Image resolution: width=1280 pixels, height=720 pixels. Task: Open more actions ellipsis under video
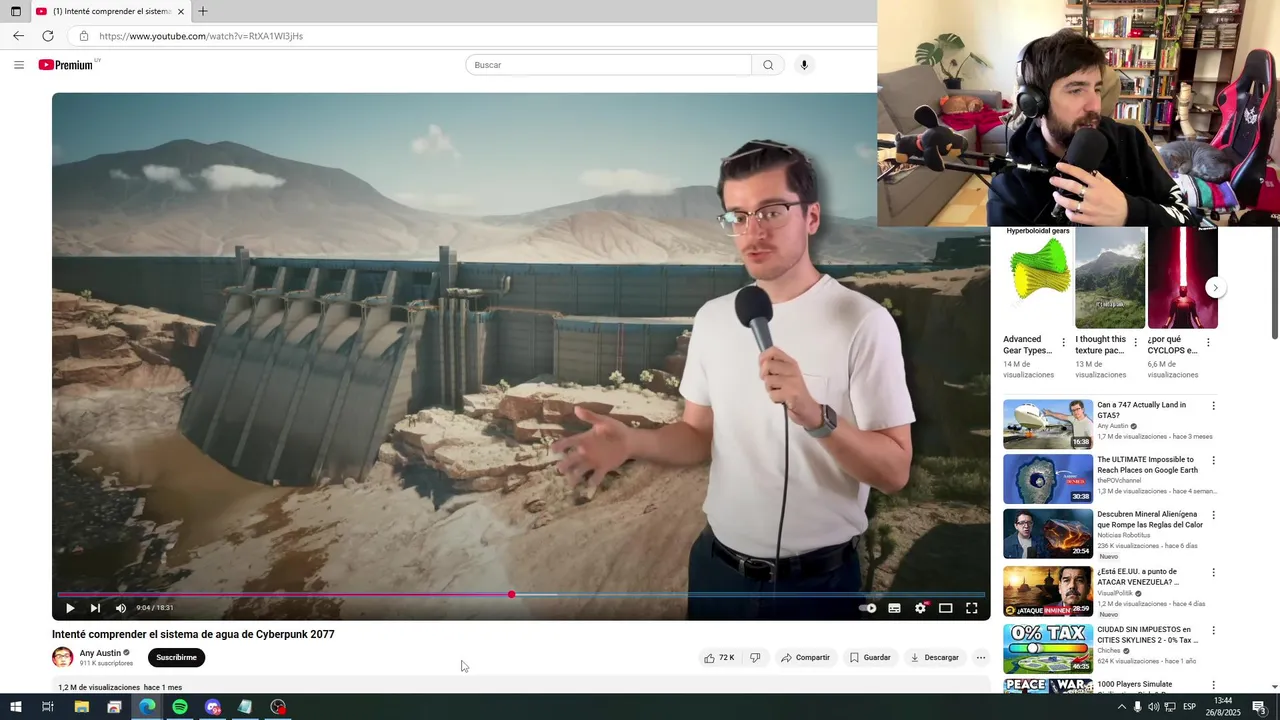tap(981, 658)
